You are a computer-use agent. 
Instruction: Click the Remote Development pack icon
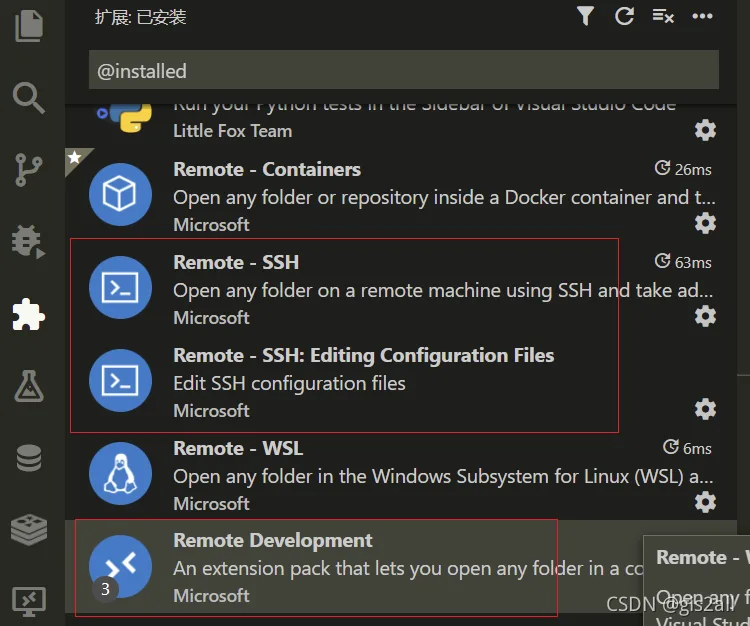120,566
